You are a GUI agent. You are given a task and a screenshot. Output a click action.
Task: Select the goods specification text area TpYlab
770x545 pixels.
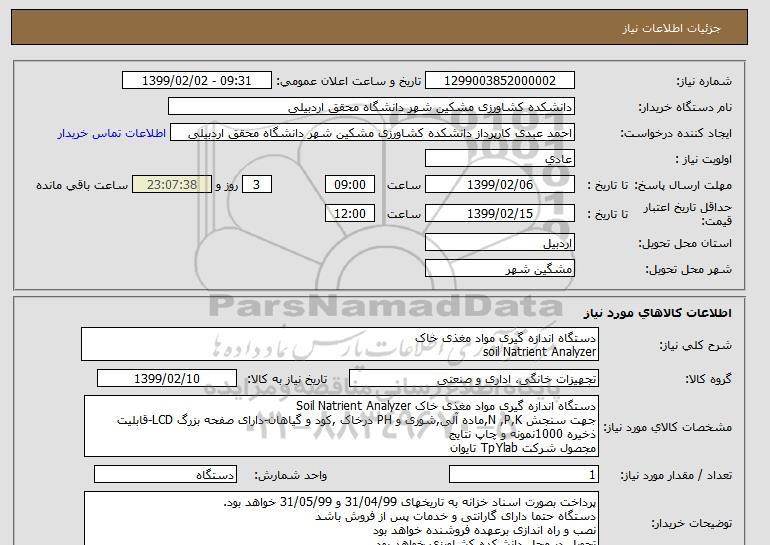[x=341, y=426]
